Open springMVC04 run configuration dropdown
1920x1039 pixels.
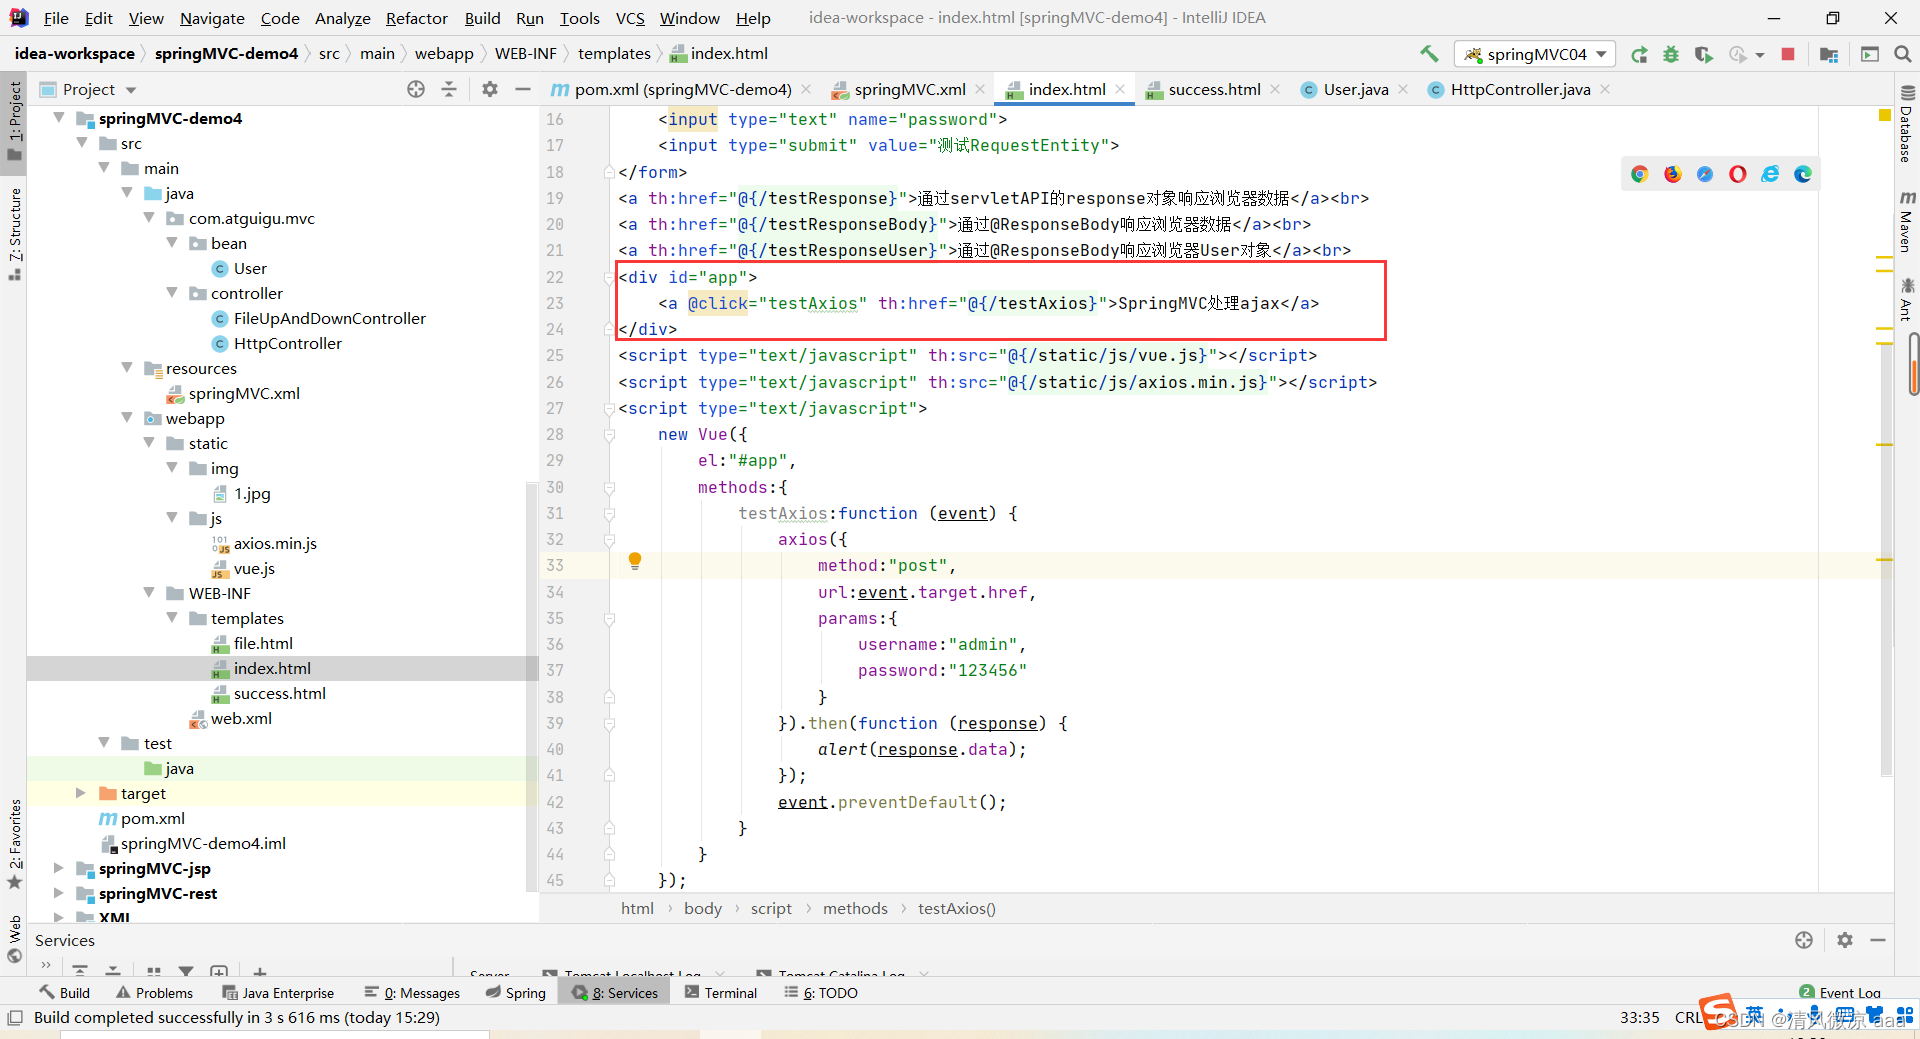[x=1535, y=54]
